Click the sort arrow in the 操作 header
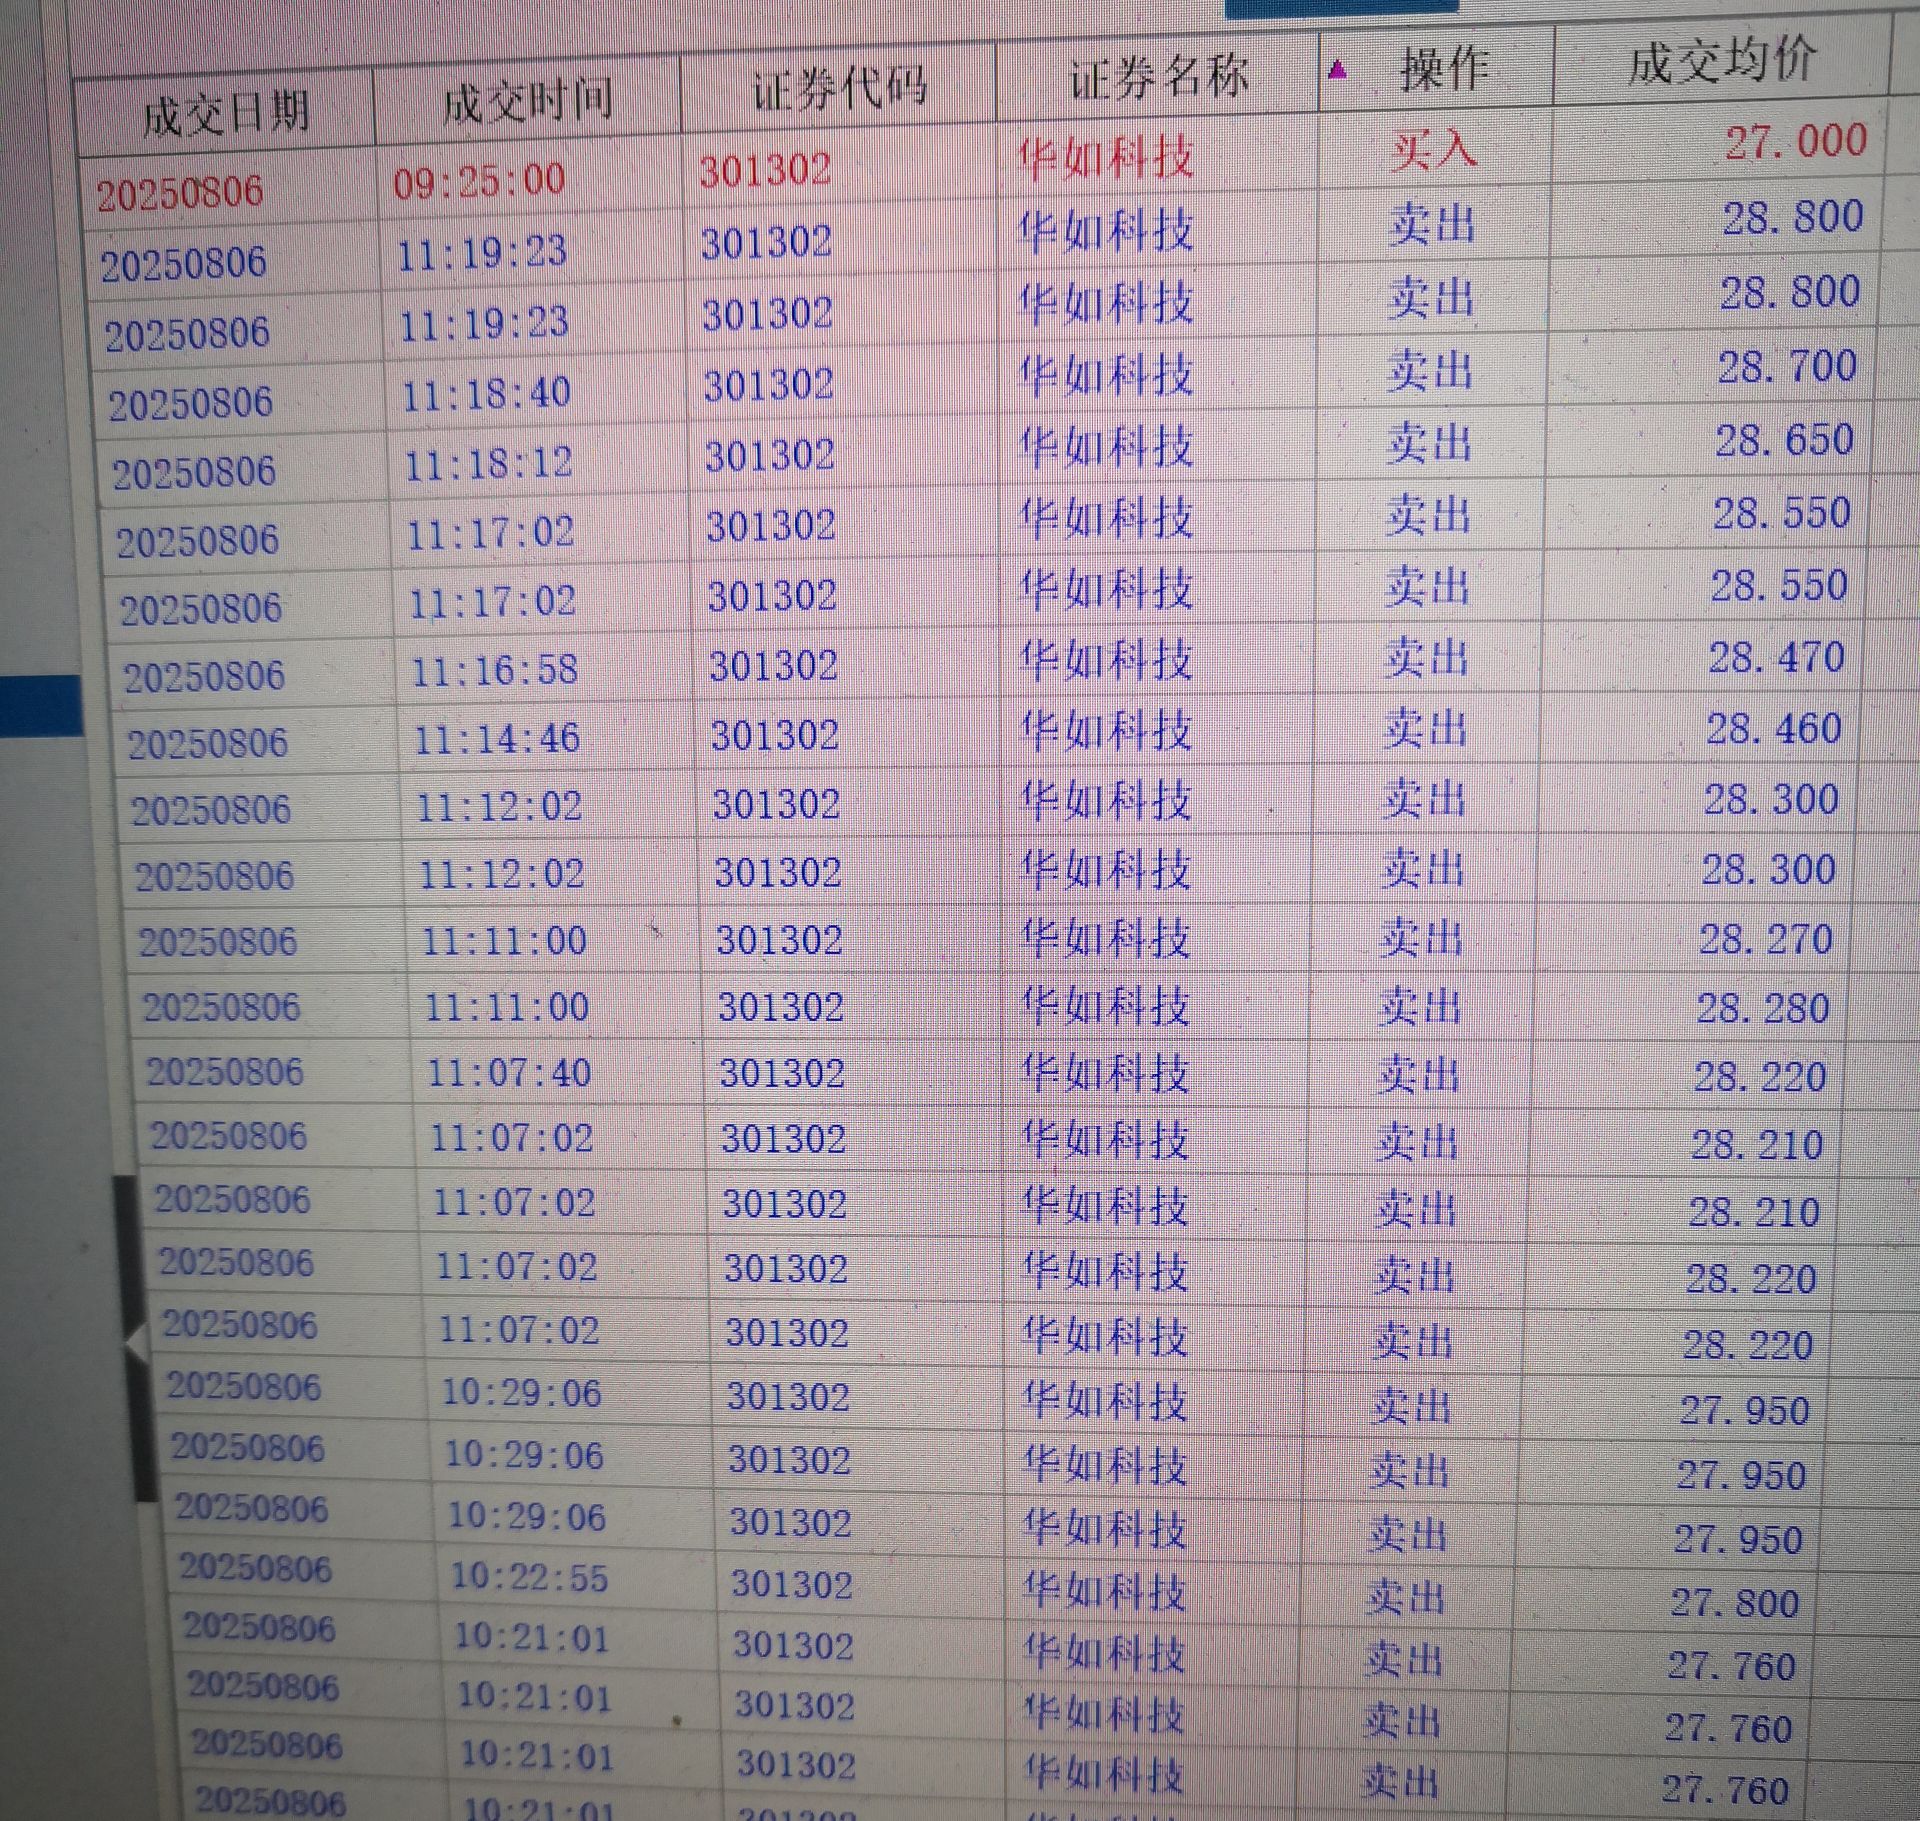Image resolution: width=1920 pixels, height=1821 pixels. [x=1337, y=70]
